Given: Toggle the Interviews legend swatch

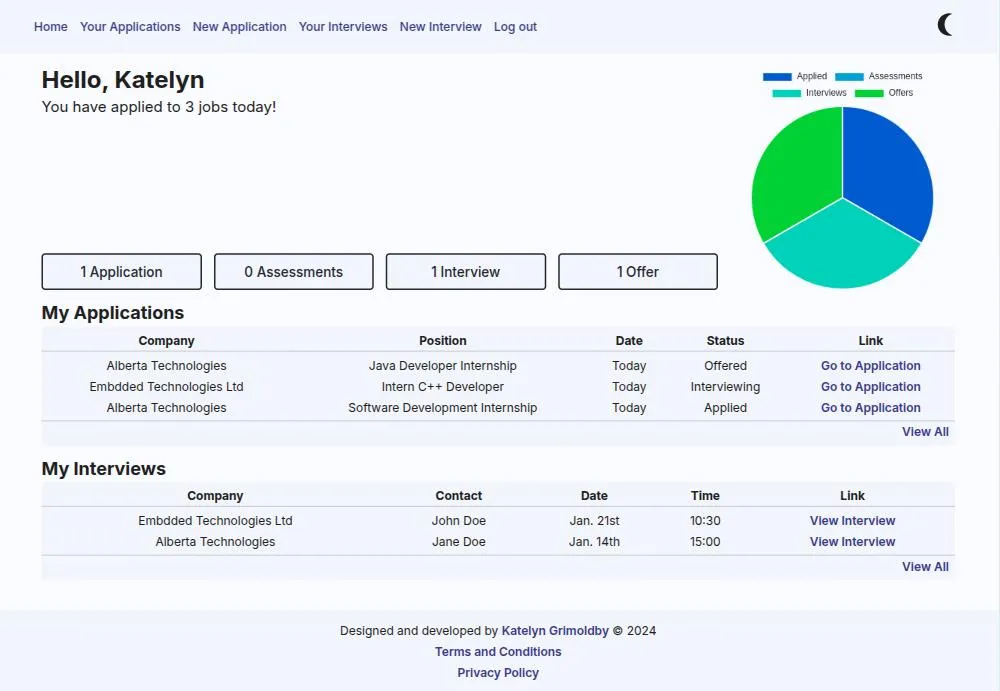Looking at the screenshot, I should coord(786,94).
